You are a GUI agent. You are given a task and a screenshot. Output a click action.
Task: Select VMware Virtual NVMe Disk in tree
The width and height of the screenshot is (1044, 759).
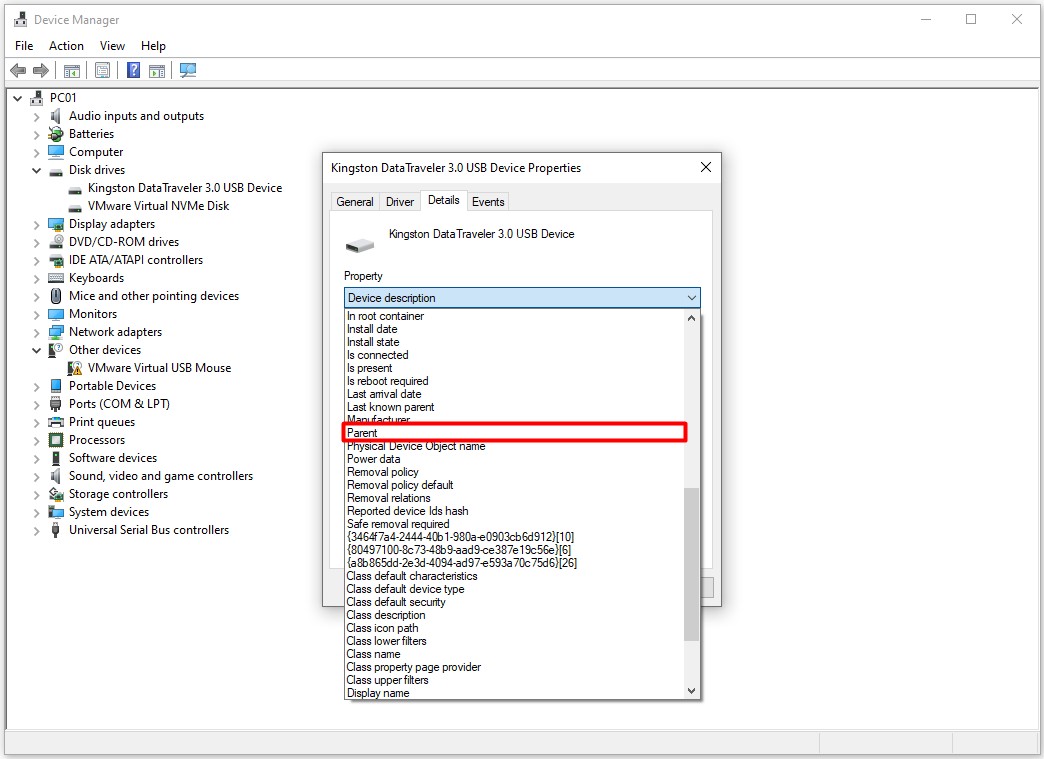[x=158, y=206]
